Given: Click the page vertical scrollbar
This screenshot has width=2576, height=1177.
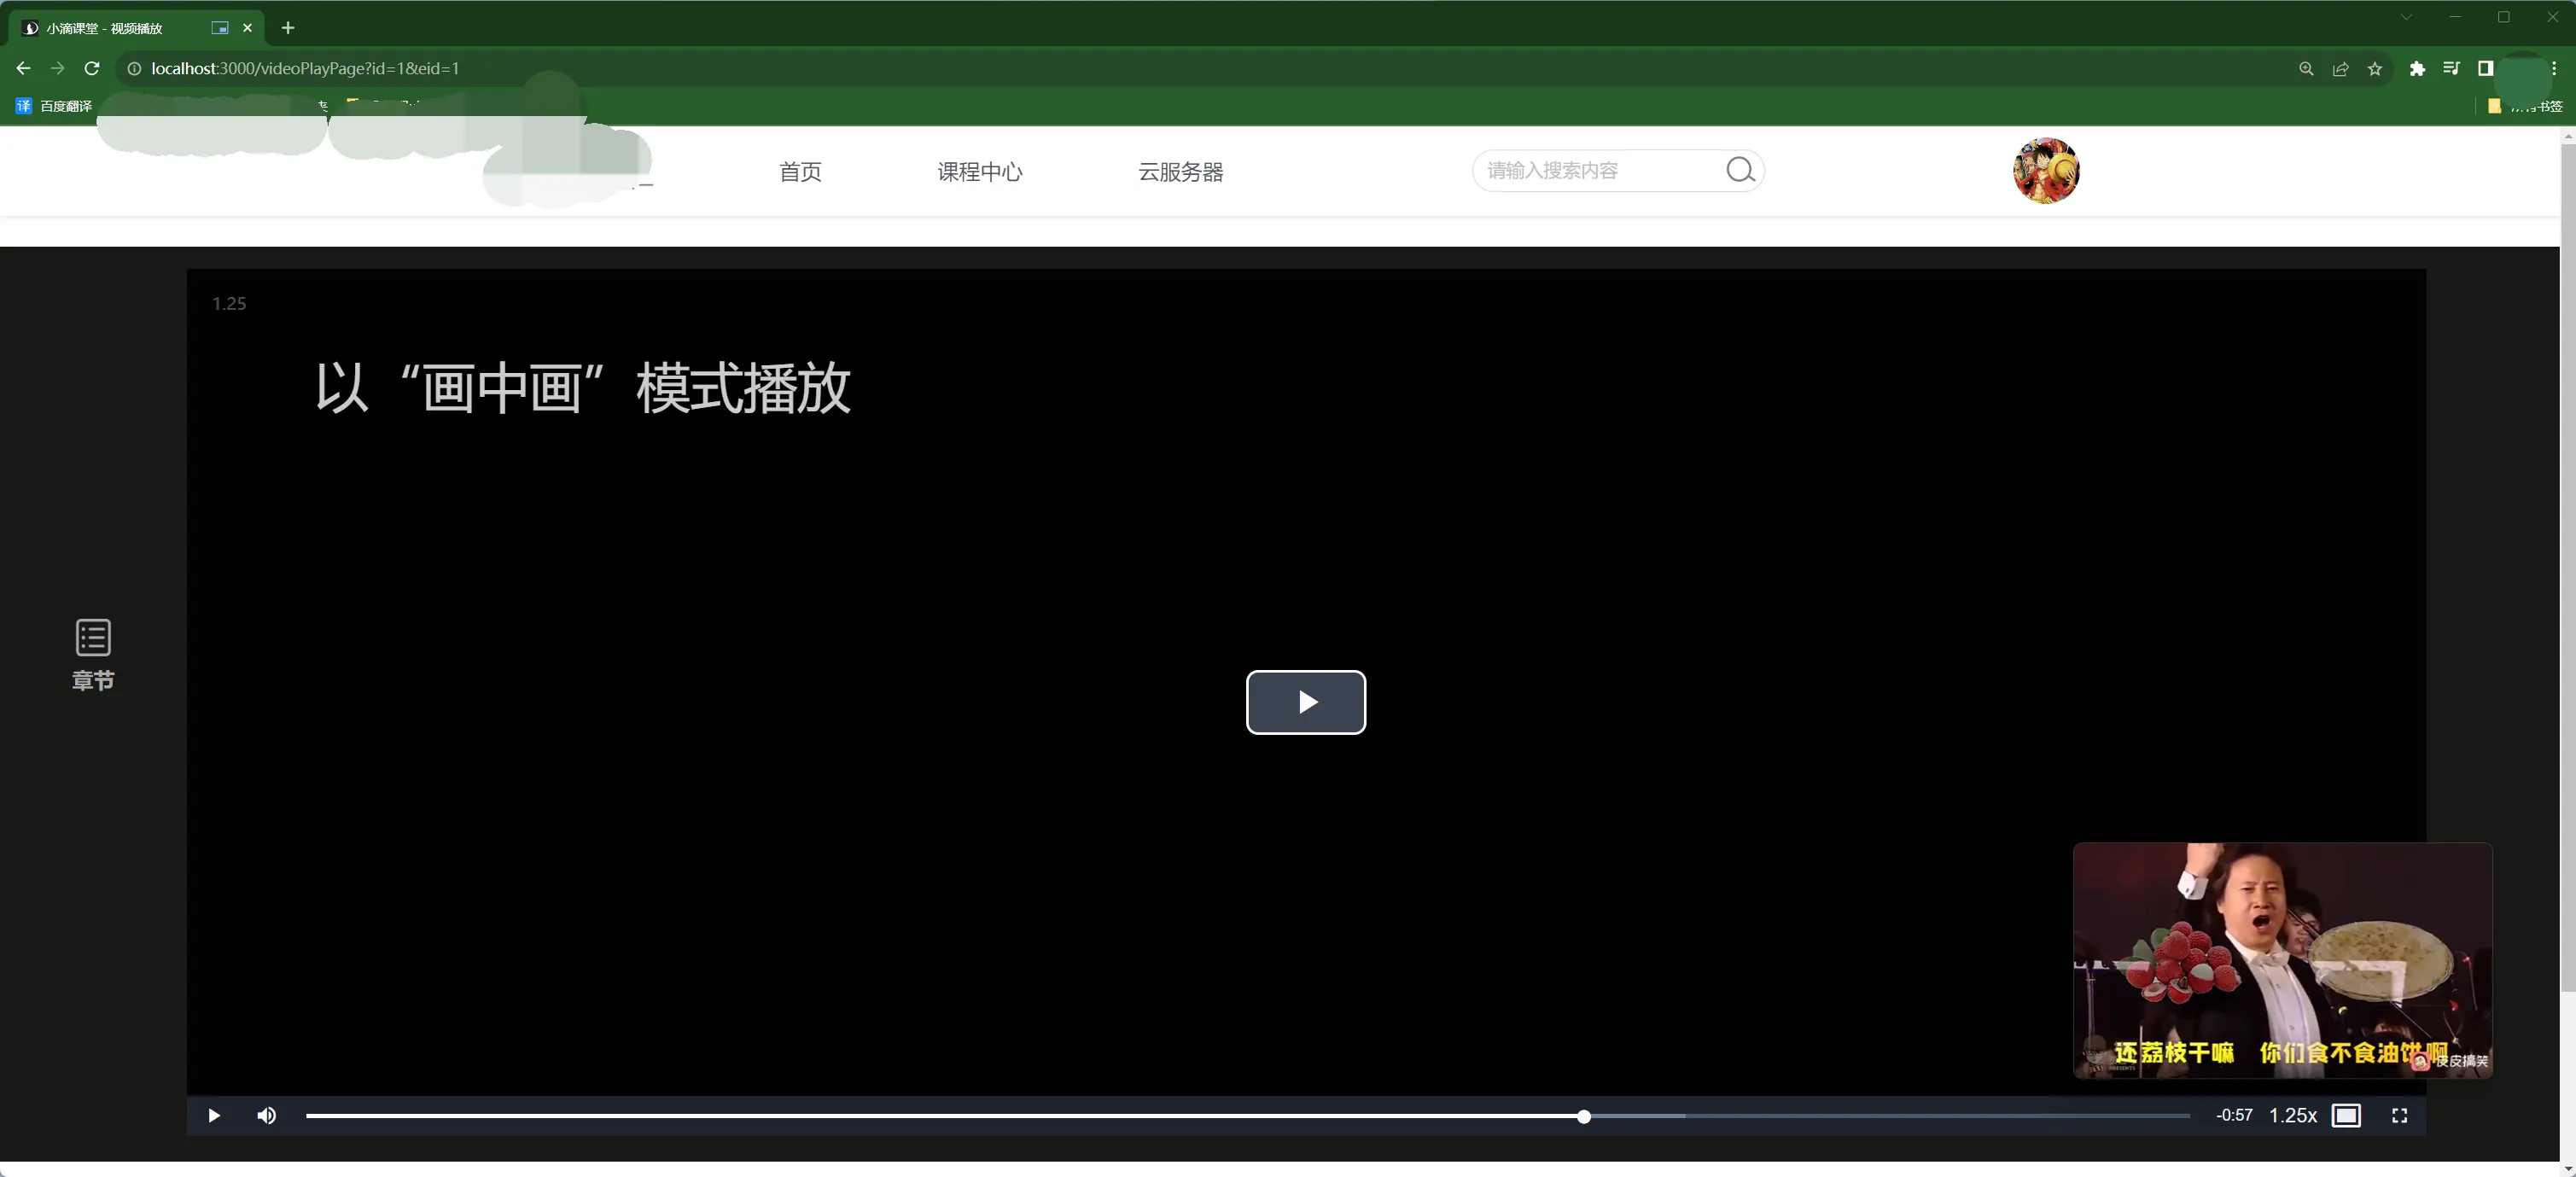Looking at the screenshot, I should coord(2567,568).
